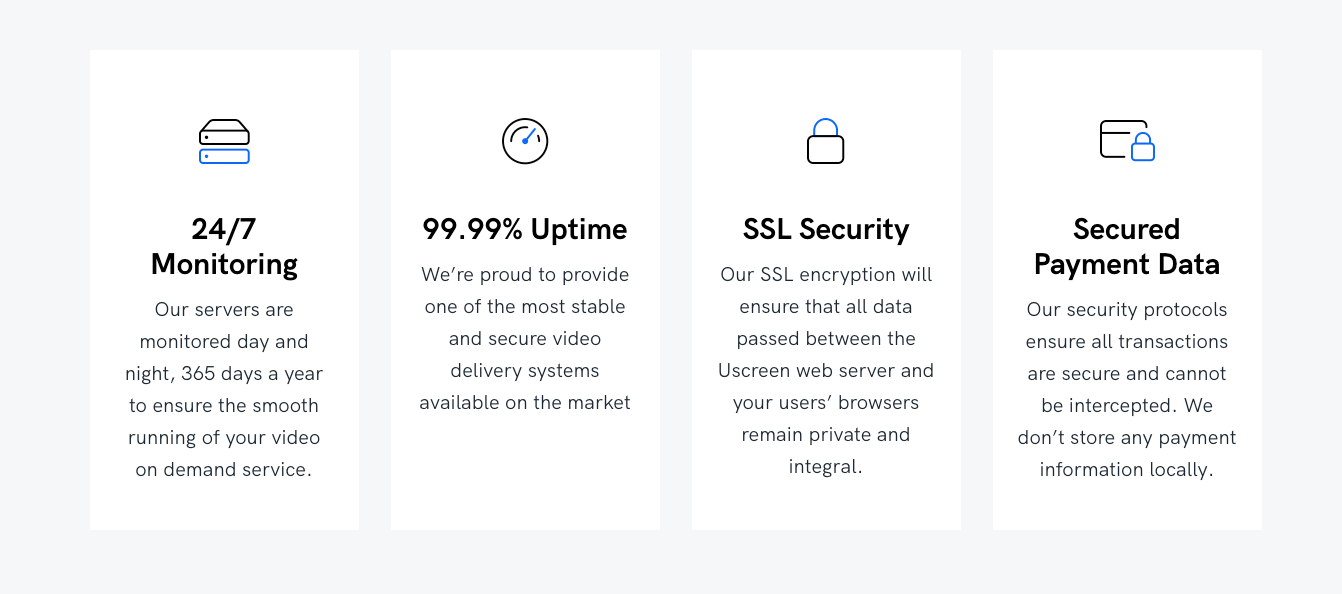
Task: Click the SSL encryption description paragraph
Action: [x=826, y=371]
